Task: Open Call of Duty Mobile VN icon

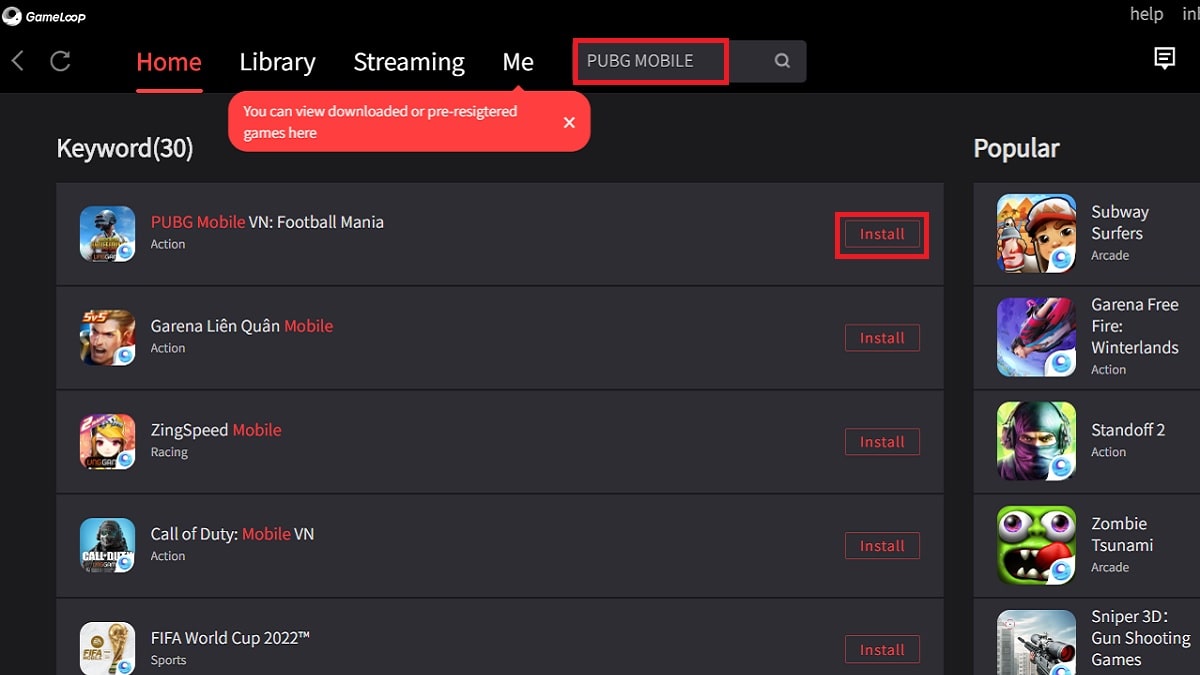Action: click(107, 546)
